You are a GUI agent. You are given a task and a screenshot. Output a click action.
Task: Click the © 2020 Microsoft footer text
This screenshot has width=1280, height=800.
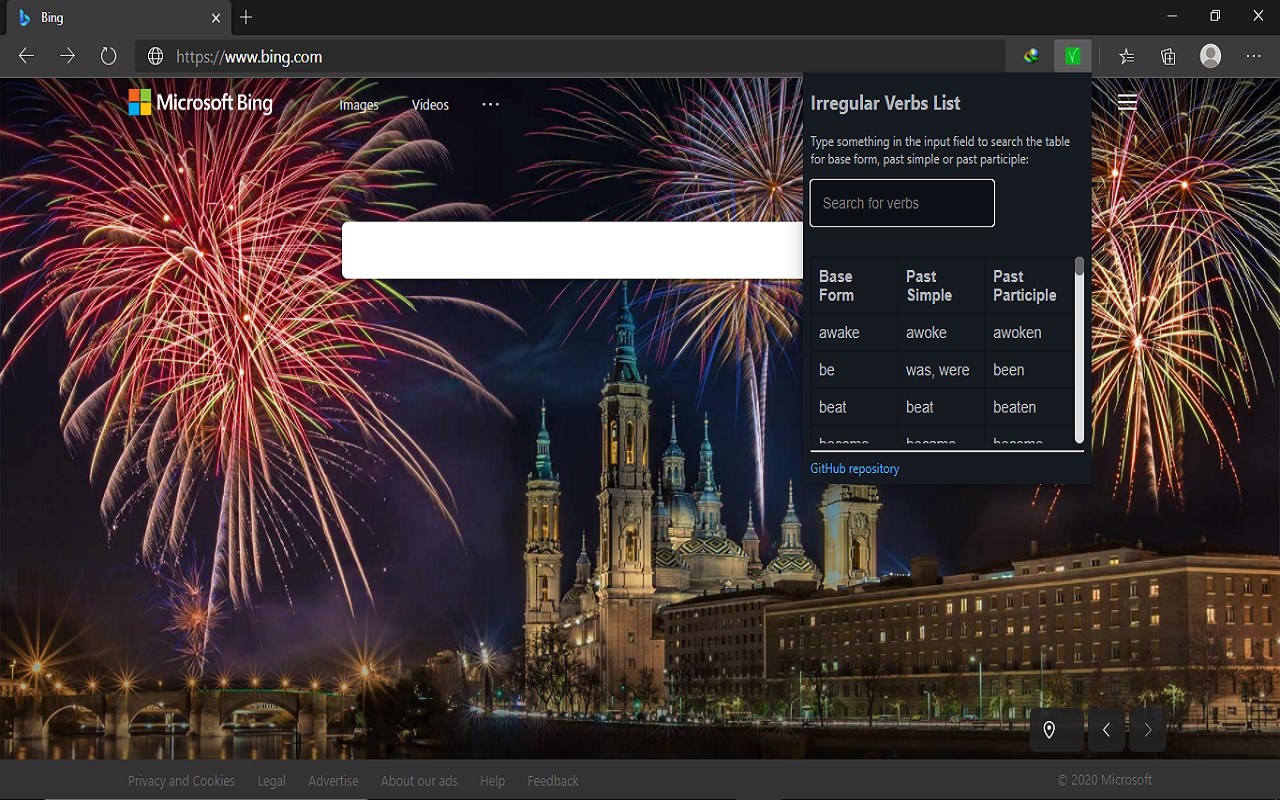pos(1105,780)
